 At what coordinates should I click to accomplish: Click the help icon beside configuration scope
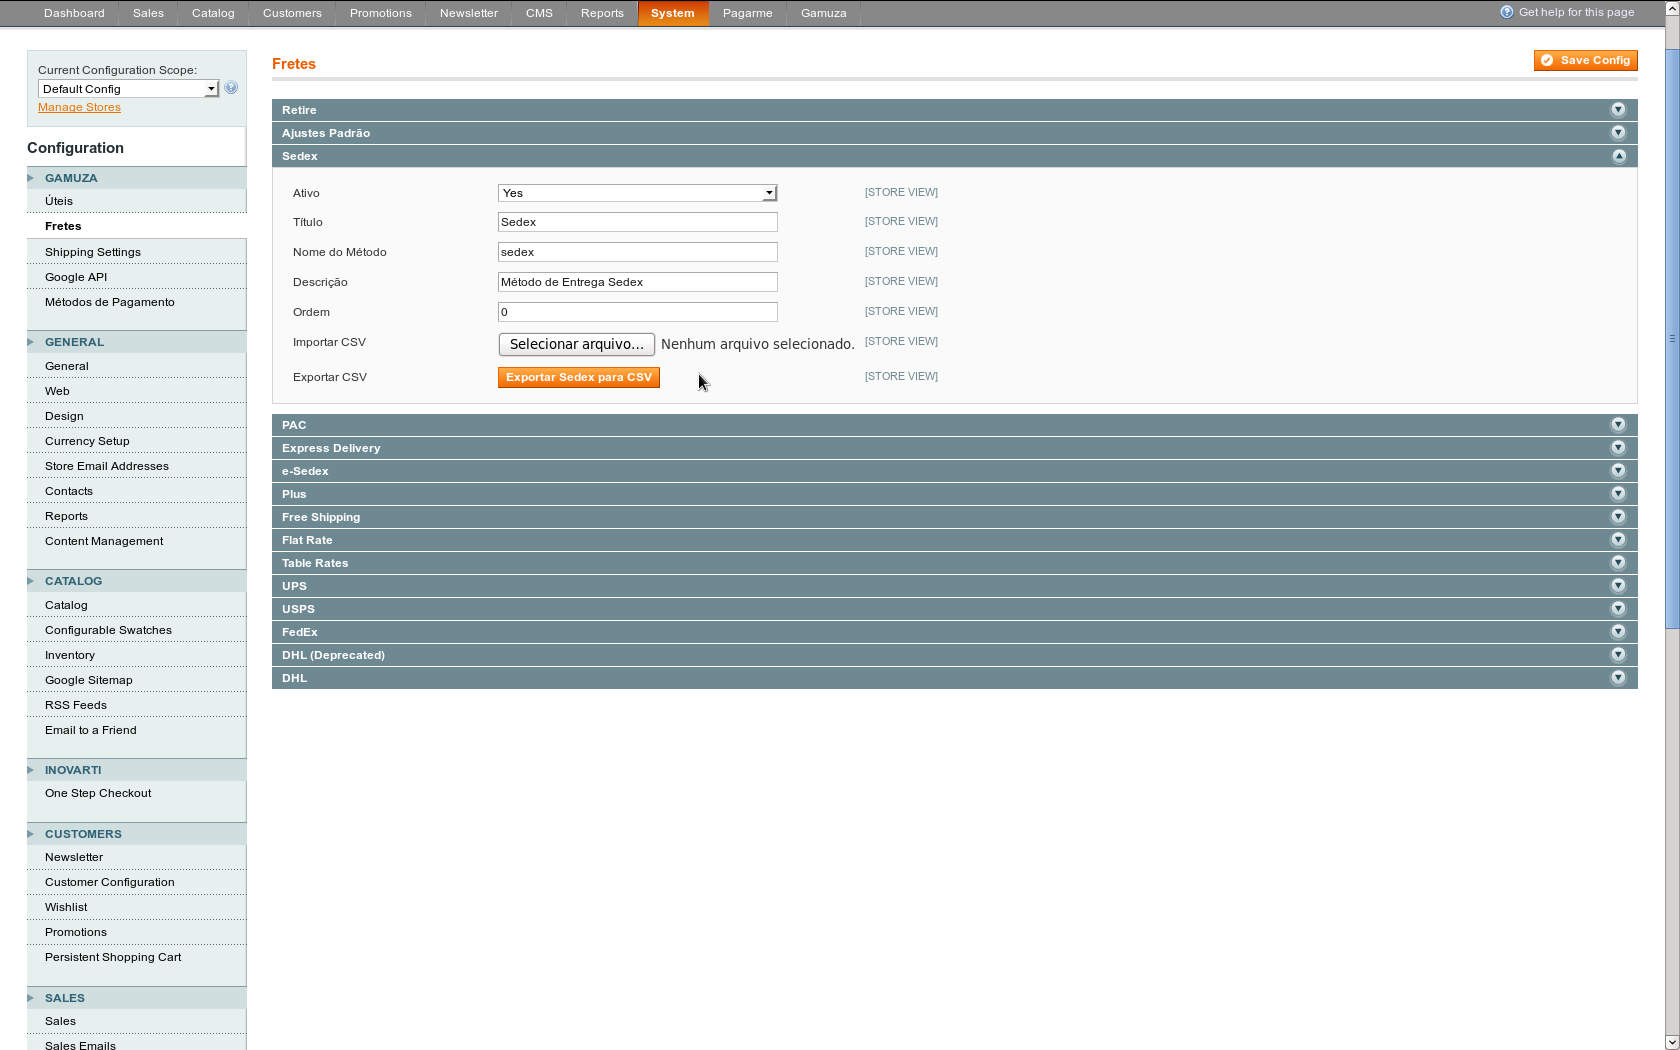(x=231, y=88)
